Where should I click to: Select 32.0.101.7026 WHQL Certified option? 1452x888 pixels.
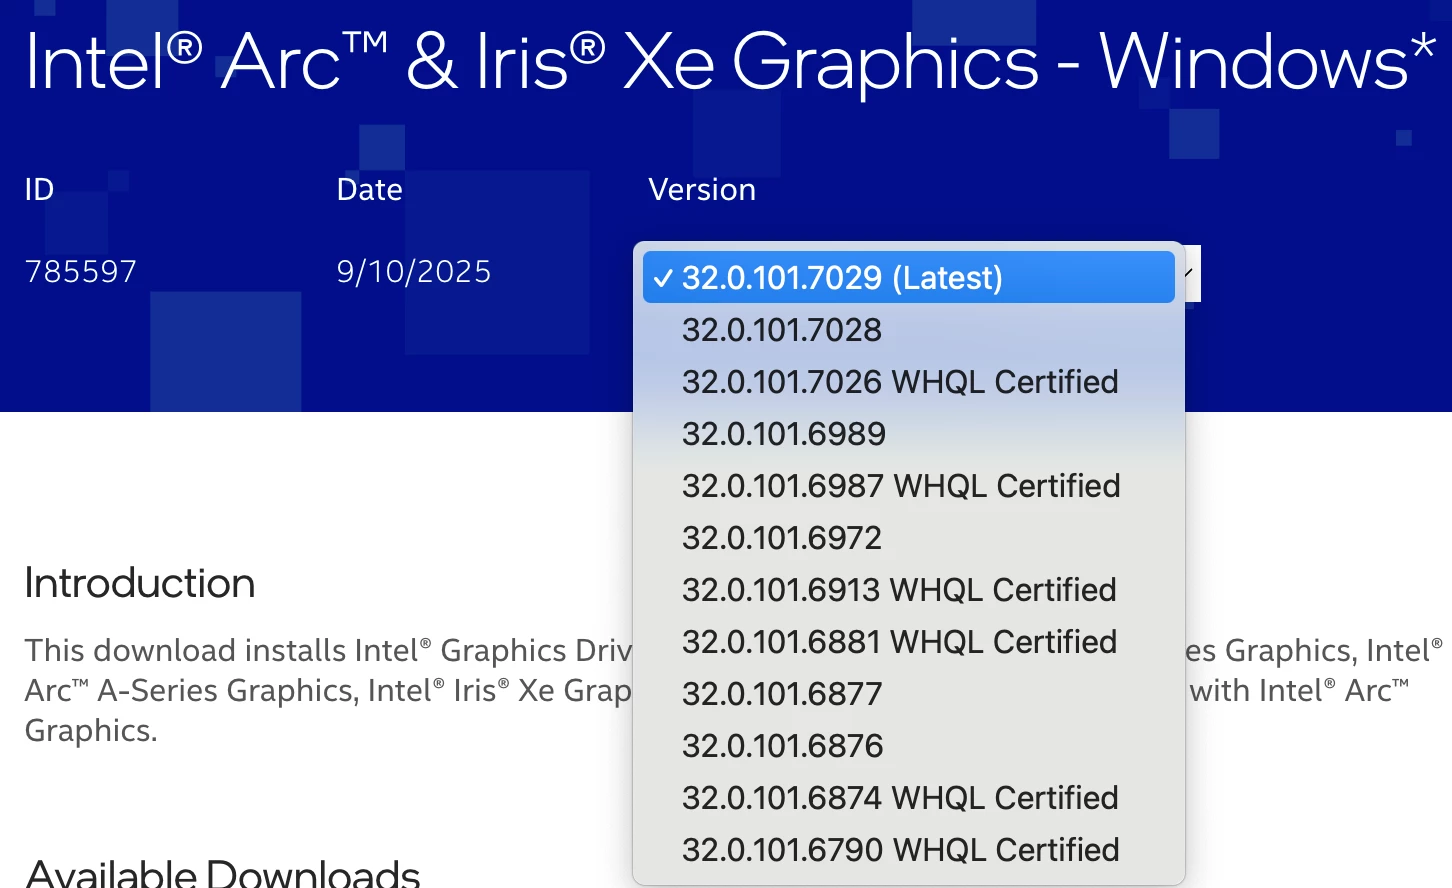coord(908,381)
